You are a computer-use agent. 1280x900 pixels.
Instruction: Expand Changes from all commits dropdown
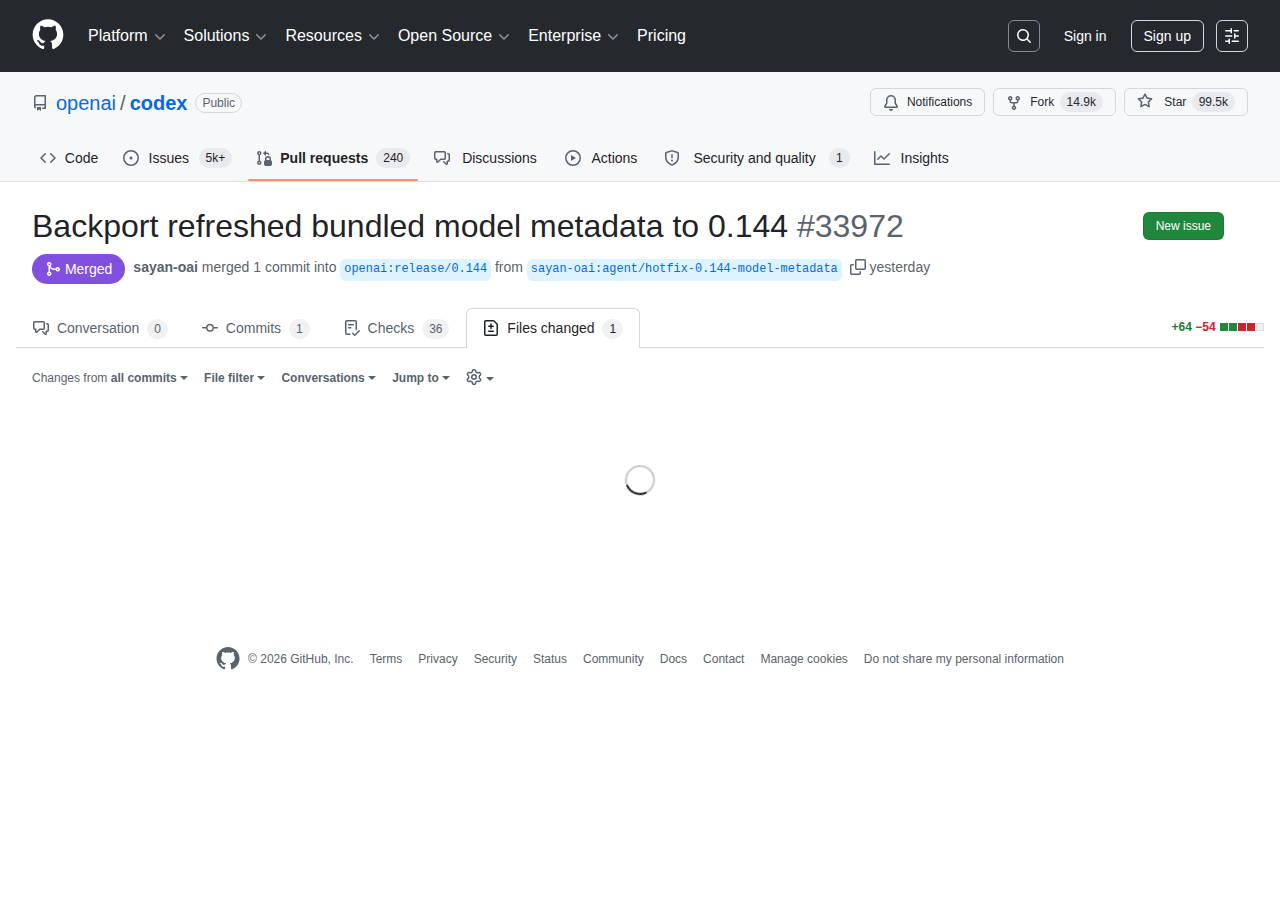point(110,378)
